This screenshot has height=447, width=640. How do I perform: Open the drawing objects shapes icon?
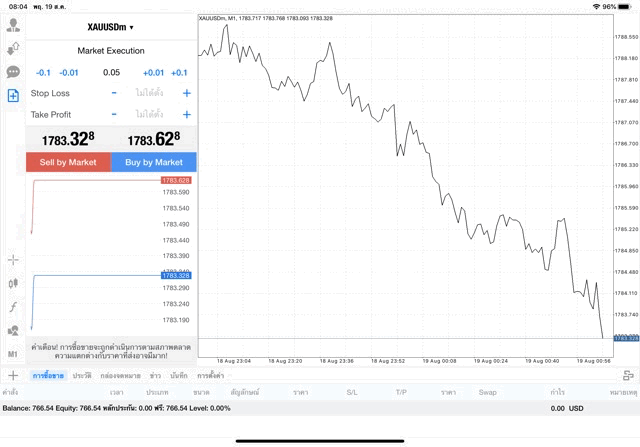tap(13, 330)
